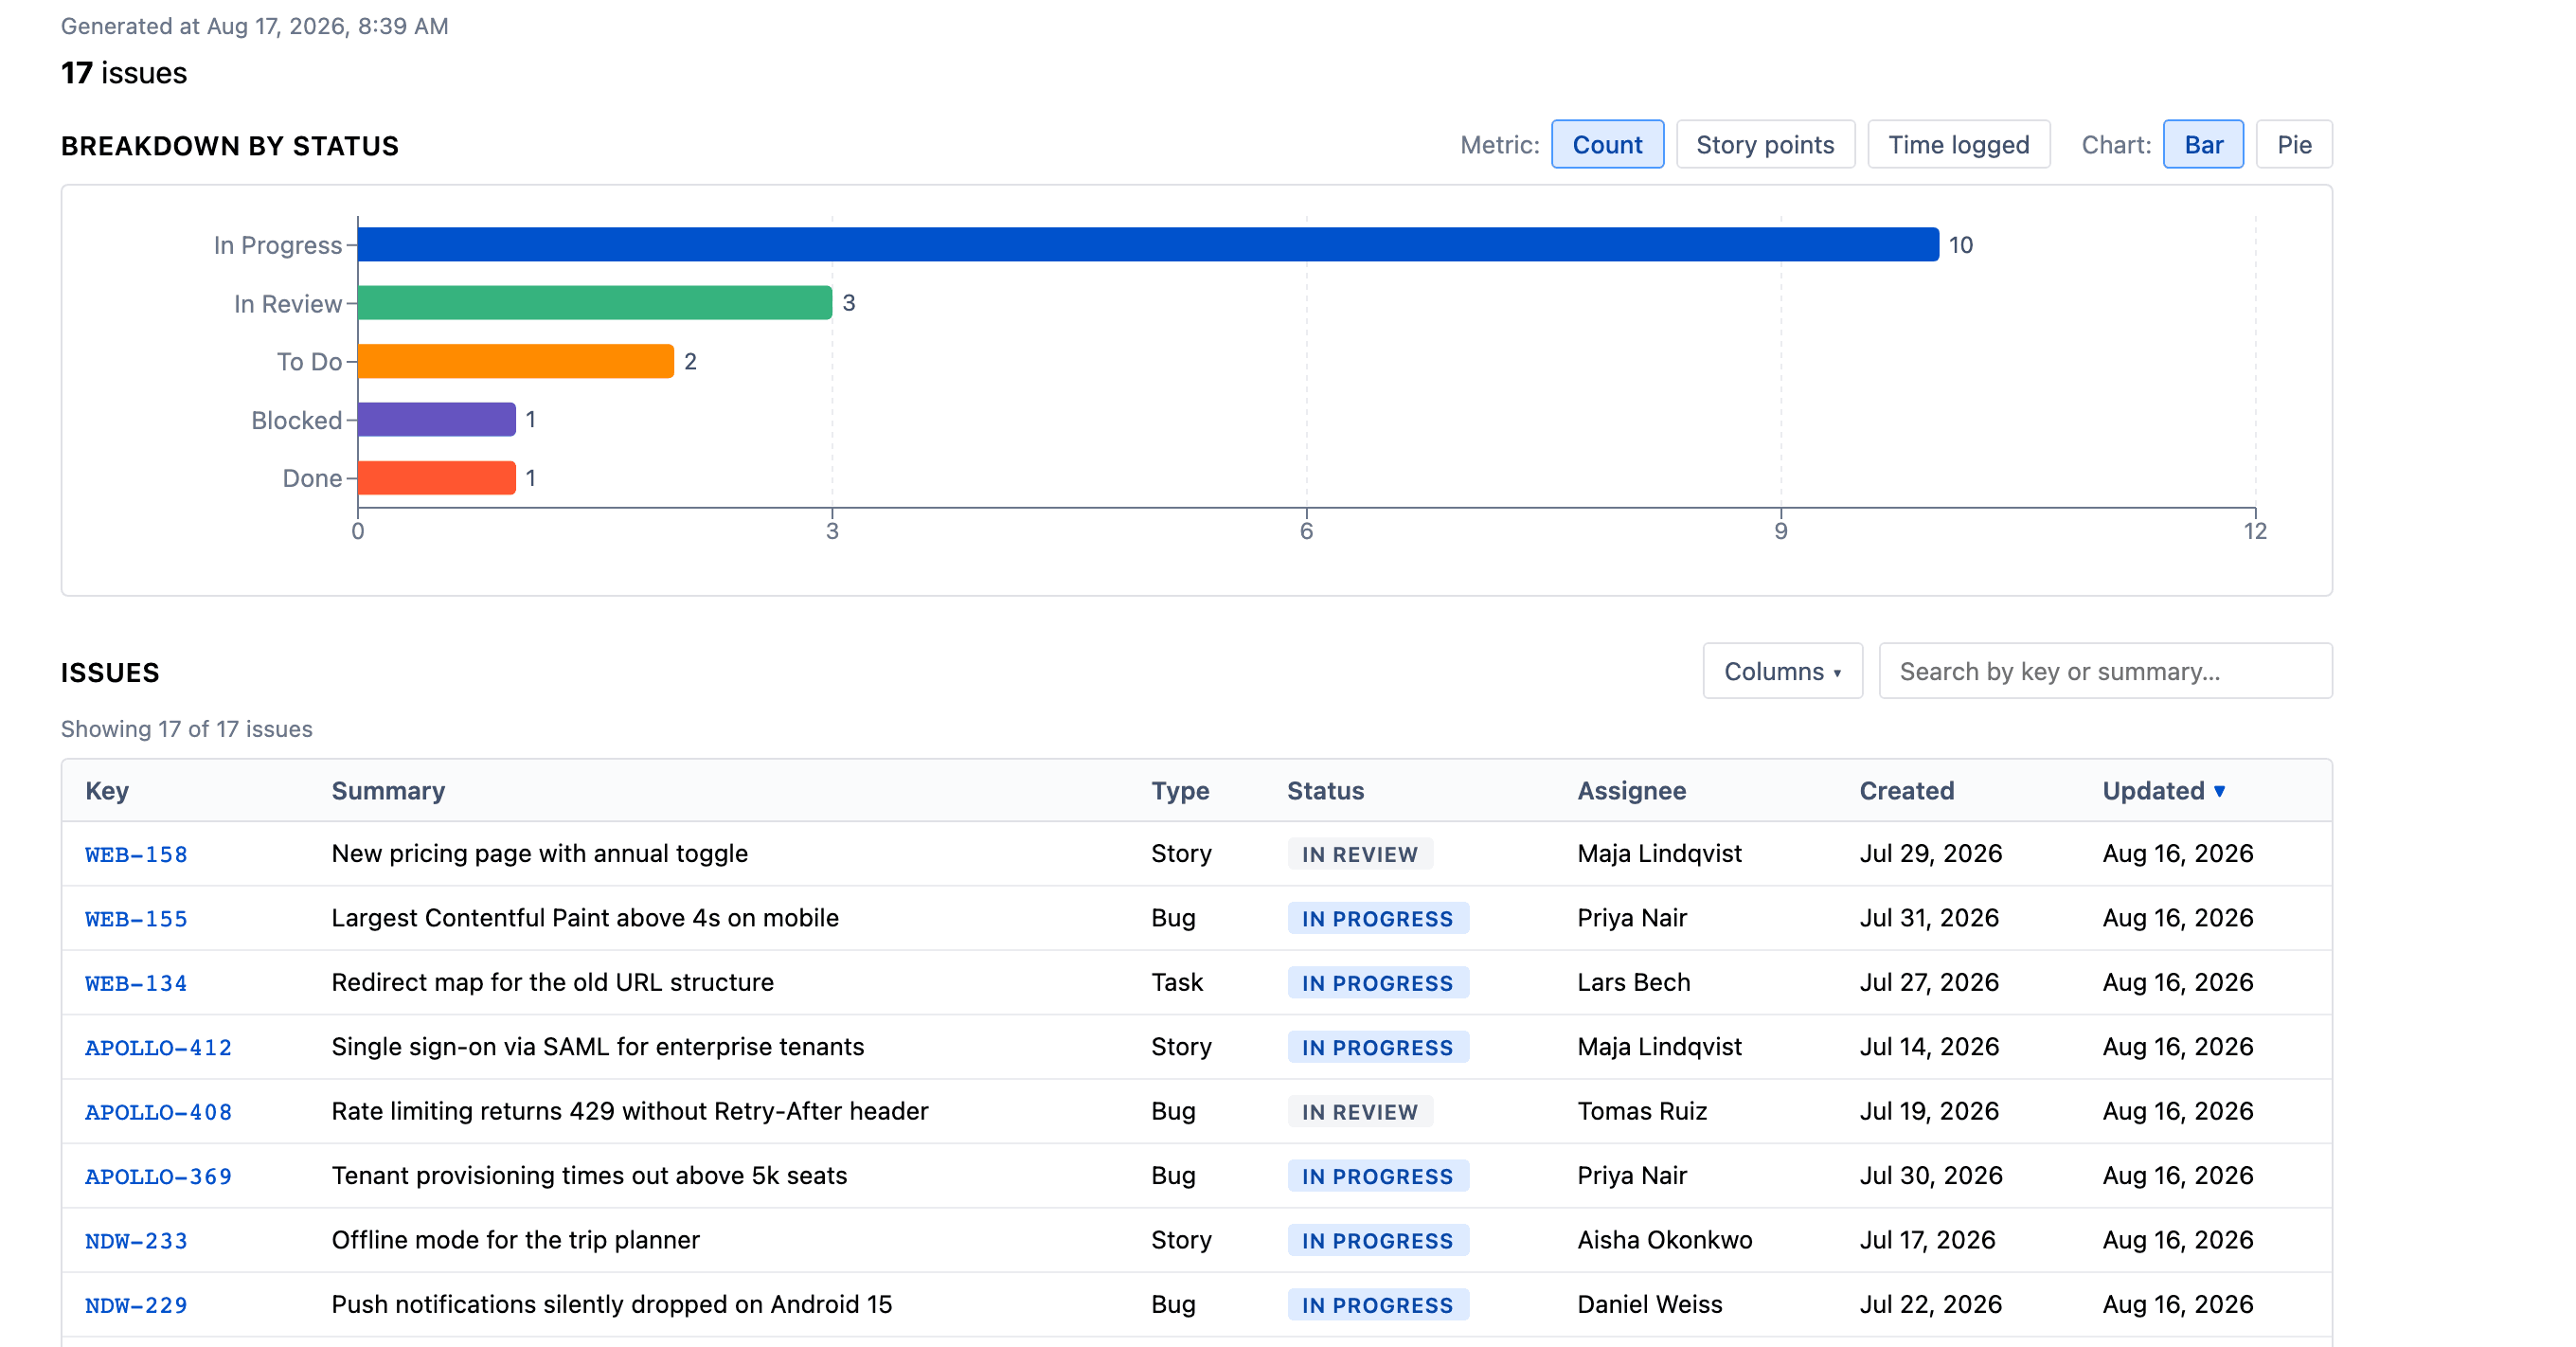Click summary 'Redirect map for the old URL structure'
This screenshot has width=2576, height=1347.
553,982
